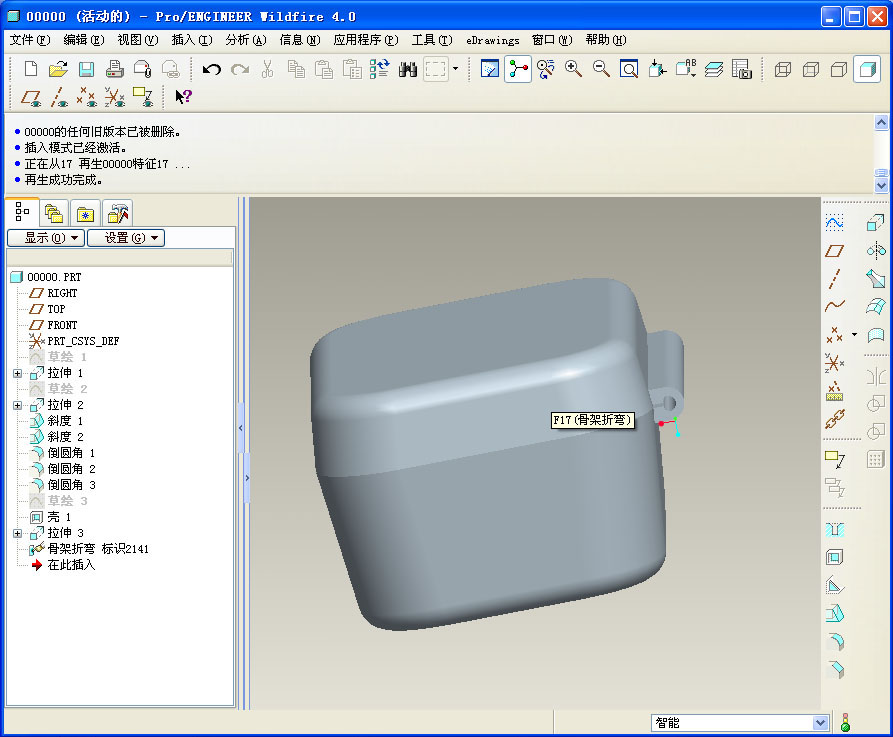
Task: Select the Datum Plane tool in right toolbar
Action: (834, 251)
